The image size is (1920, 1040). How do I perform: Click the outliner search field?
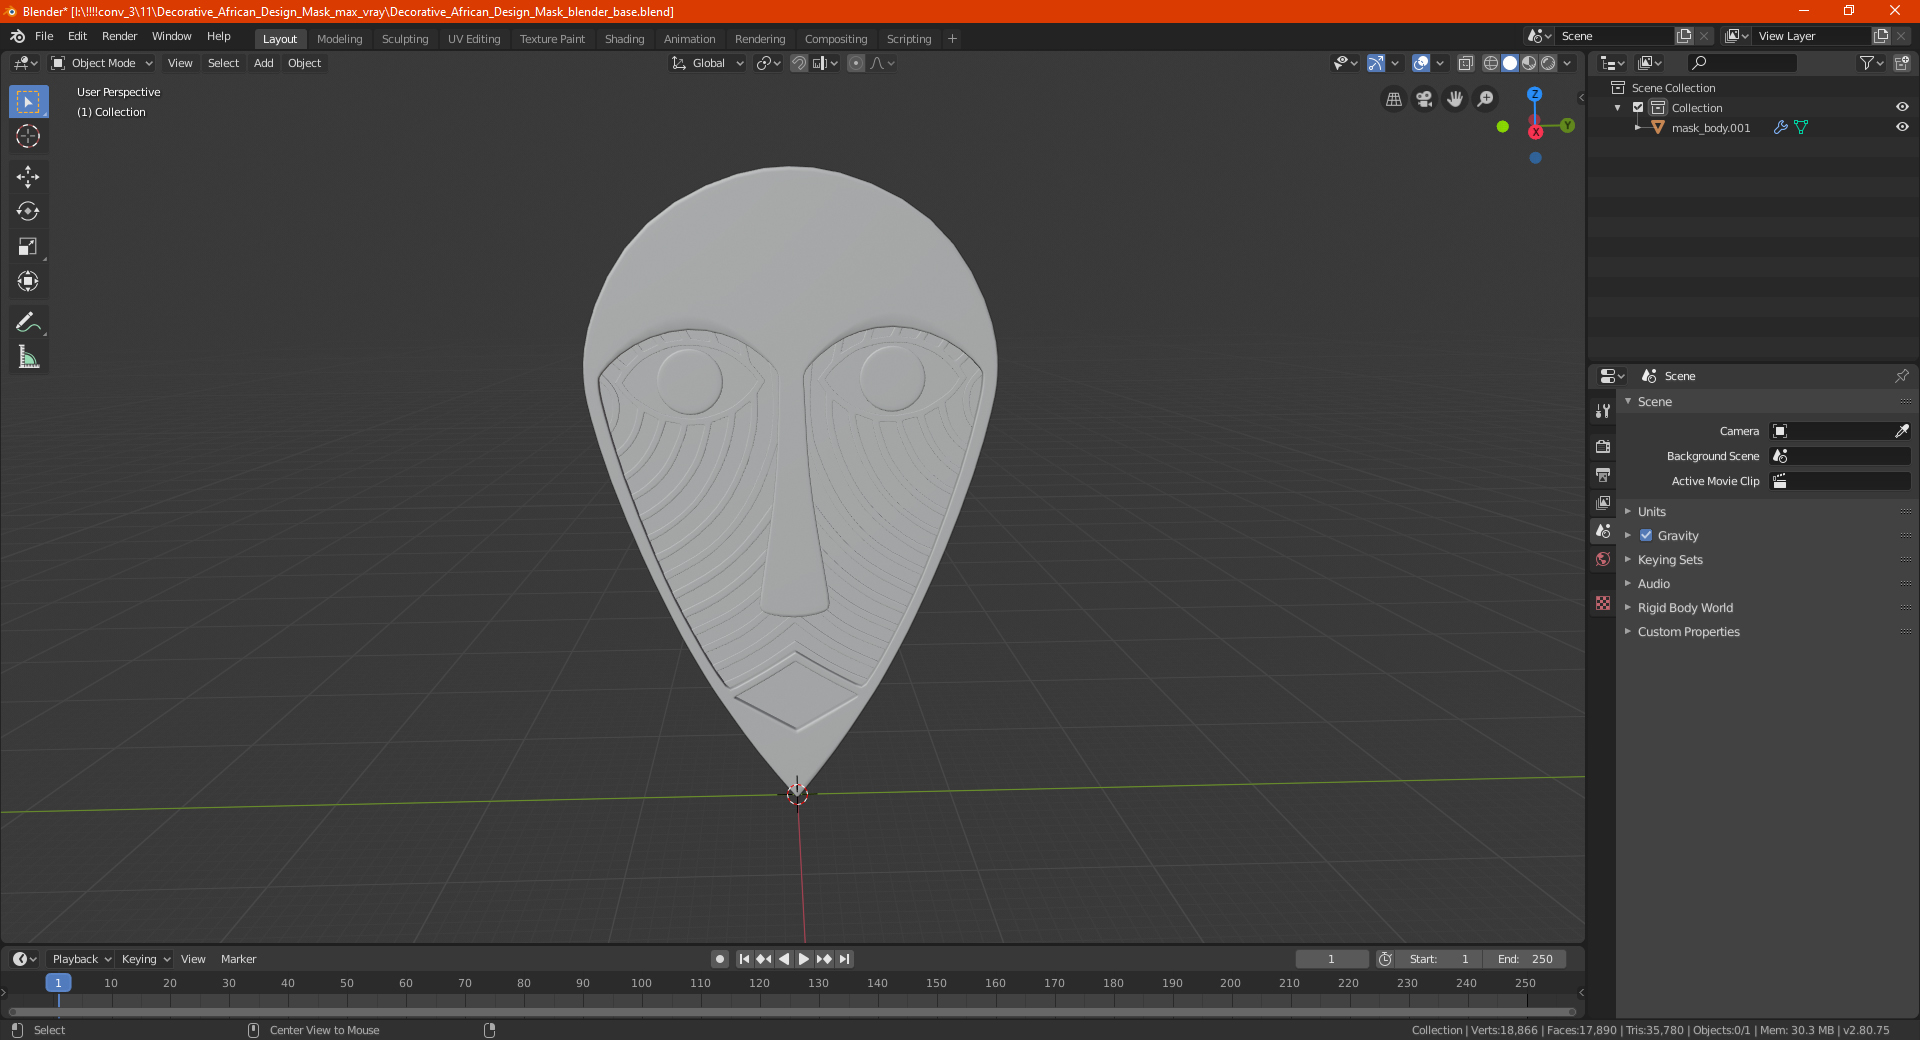pos(1741,63)
